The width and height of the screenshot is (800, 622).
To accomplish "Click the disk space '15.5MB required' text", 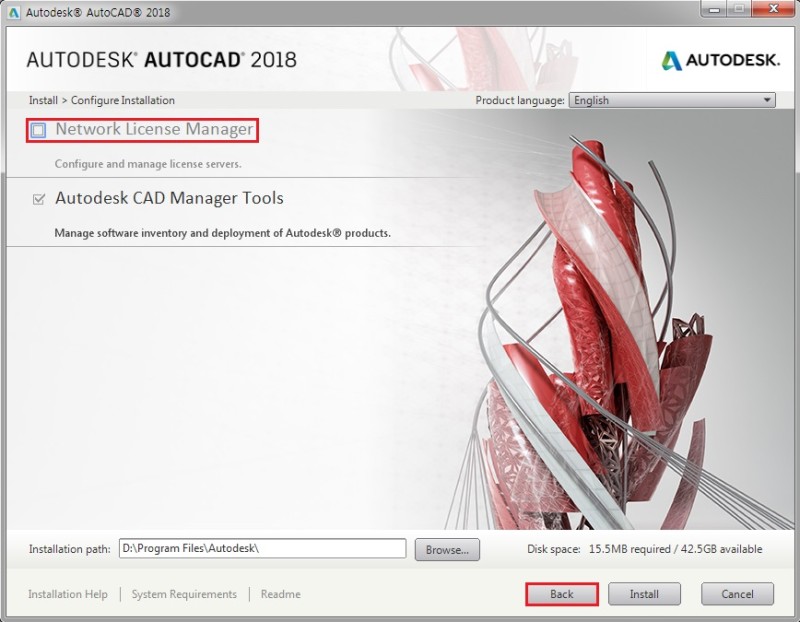I will 630,549.
